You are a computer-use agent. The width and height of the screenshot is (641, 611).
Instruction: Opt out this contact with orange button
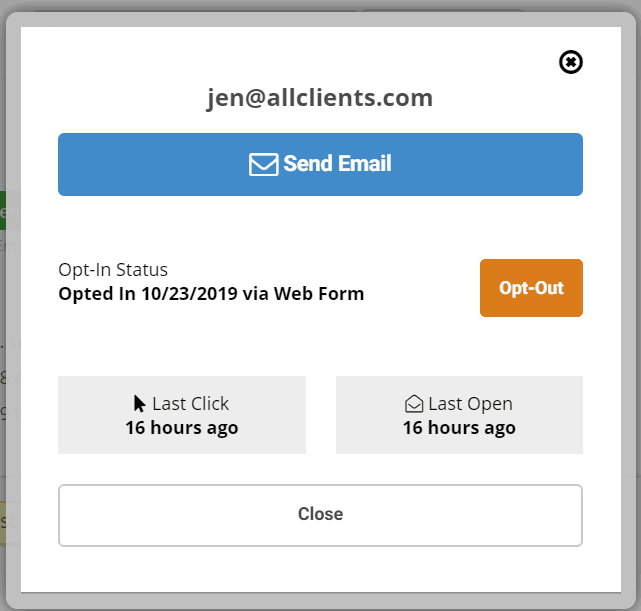point(531,288)
